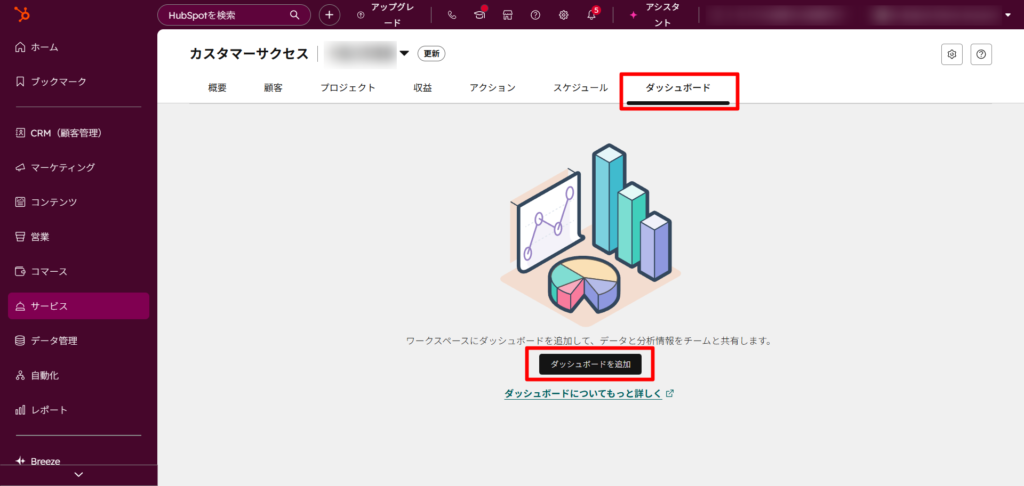The height and width of the screenshot is (486, 1024).
Task: Open 自動化 in sidebar
Action: 78,376
